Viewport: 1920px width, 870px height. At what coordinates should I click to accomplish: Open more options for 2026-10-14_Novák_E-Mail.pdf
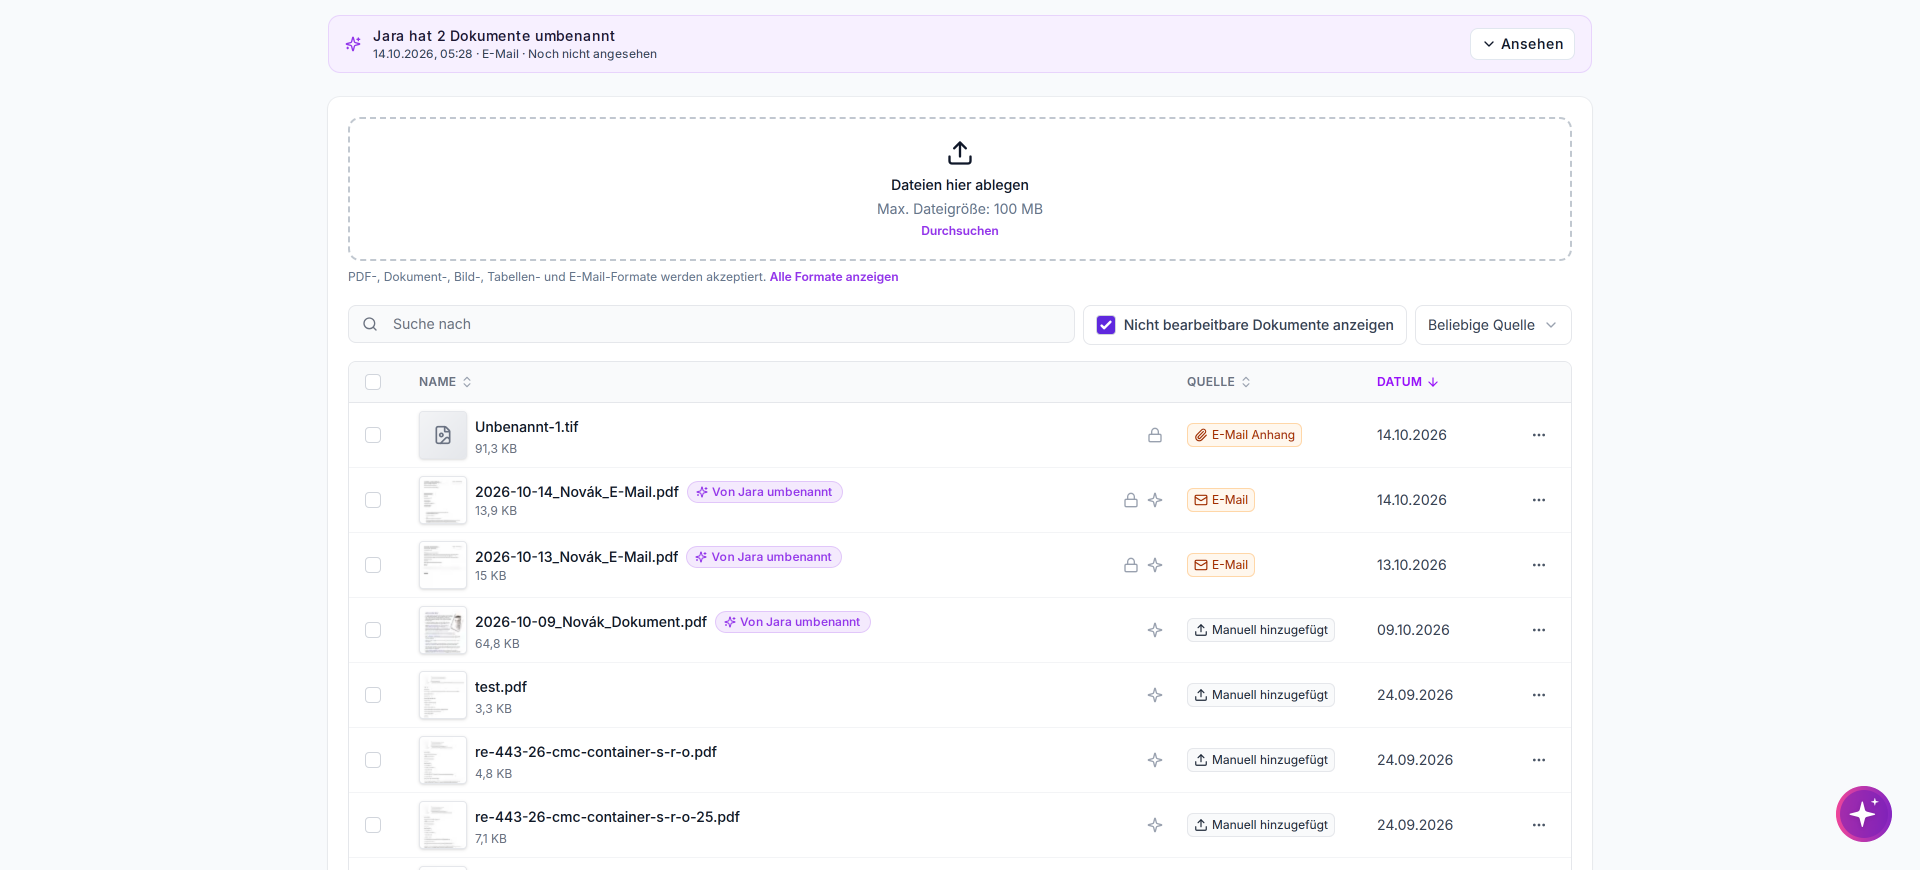(x=1539, y=500)
